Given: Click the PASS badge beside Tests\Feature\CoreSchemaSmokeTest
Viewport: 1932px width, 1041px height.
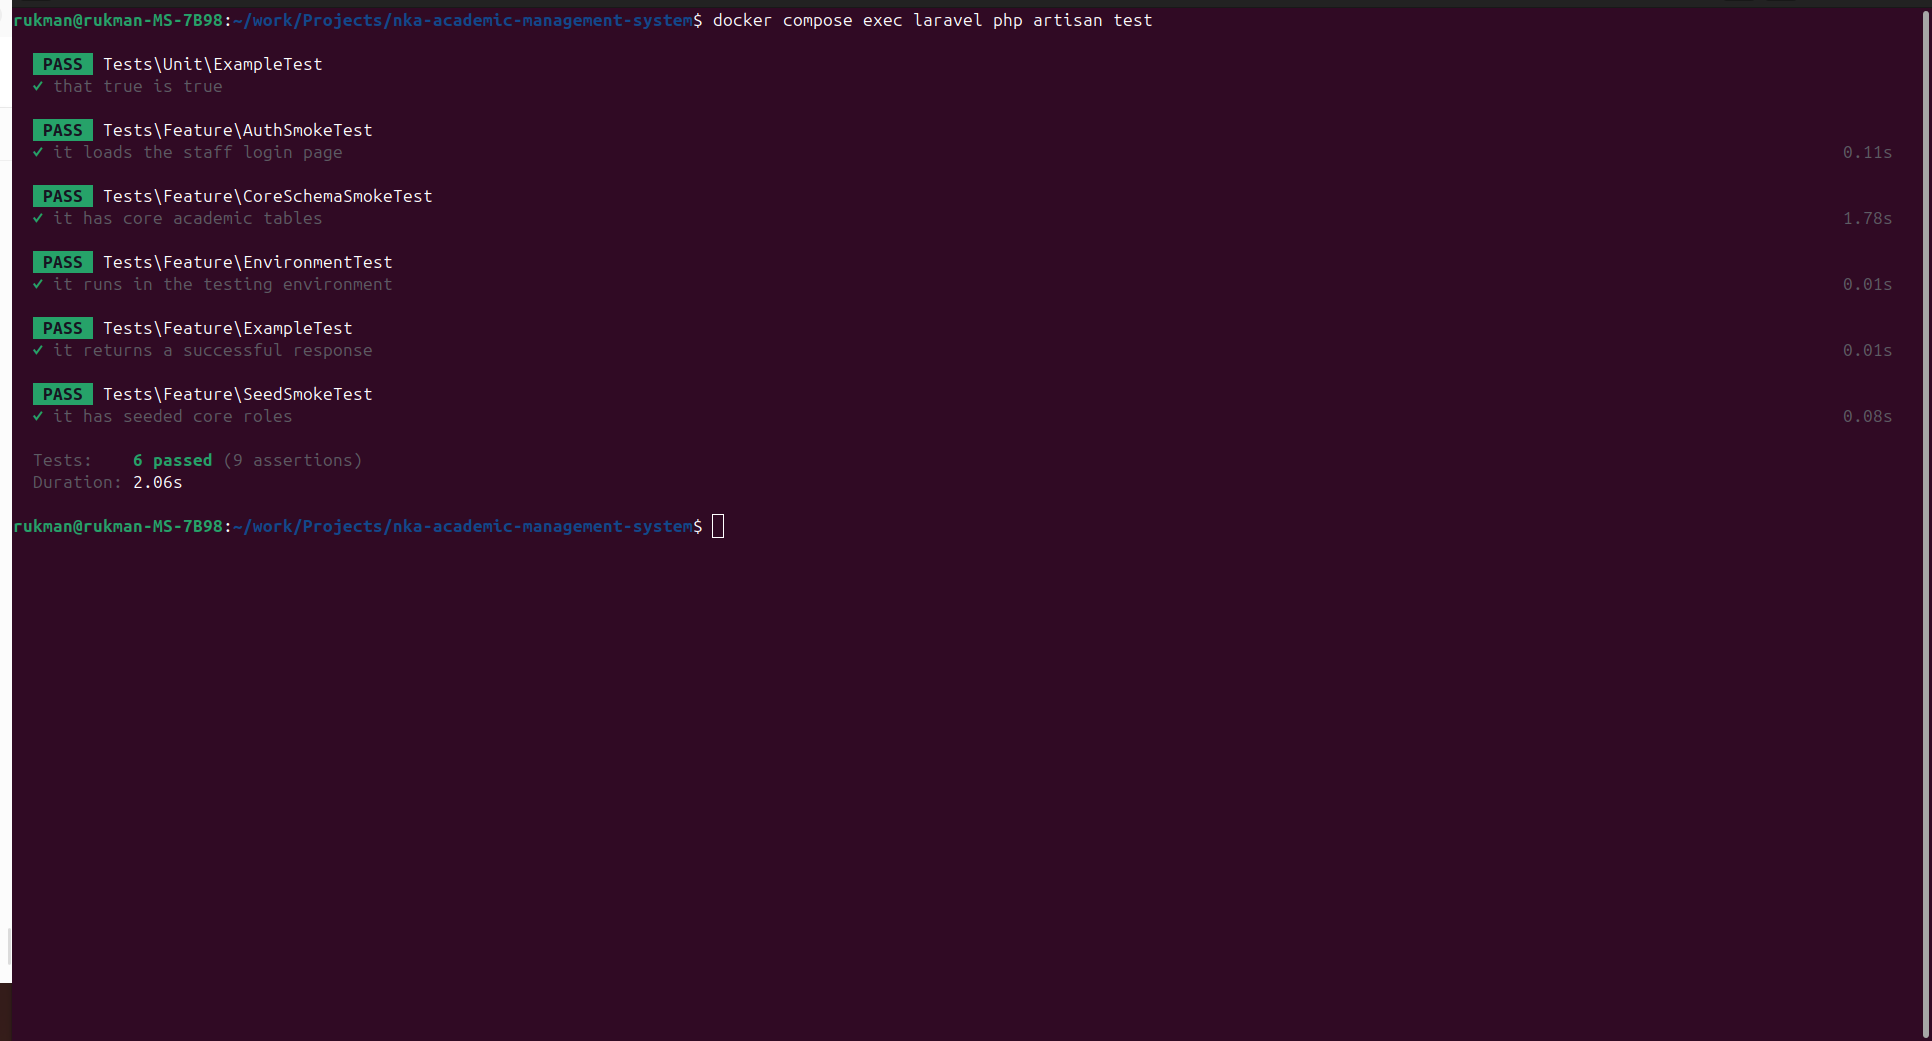Looking at the screenshot, I should click(63, 196).
